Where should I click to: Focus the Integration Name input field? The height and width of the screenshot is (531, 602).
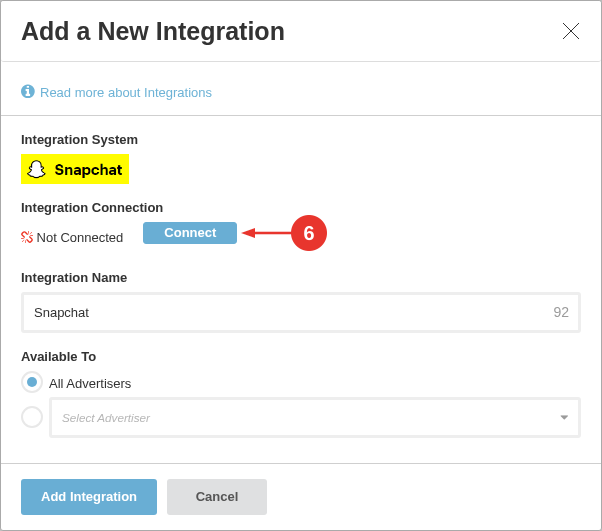(301, 313)
